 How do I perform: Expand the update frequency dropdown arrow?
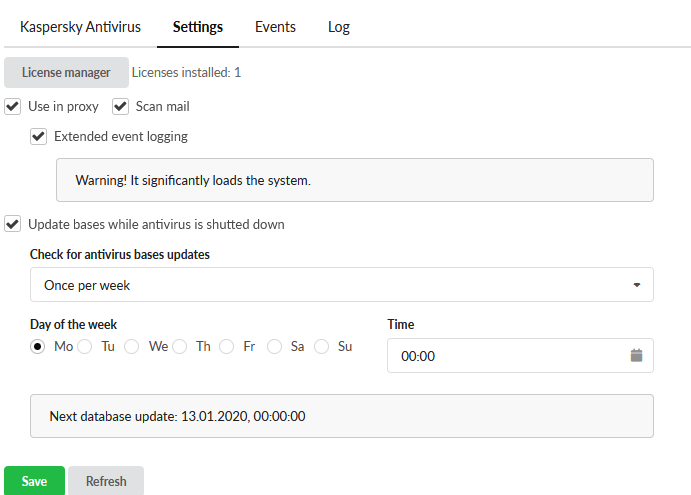coord(637,285)
